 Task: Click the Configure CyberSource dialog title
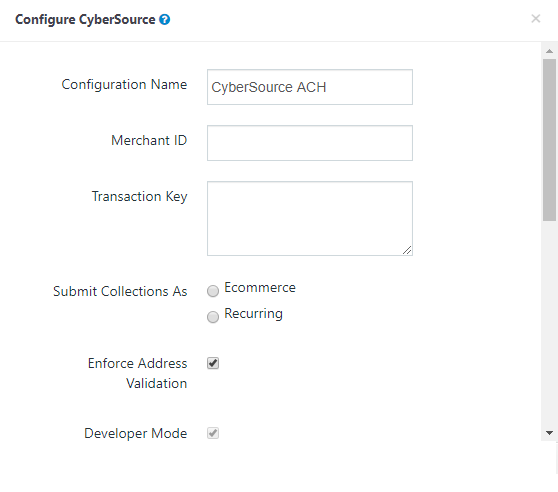point(85,20)
